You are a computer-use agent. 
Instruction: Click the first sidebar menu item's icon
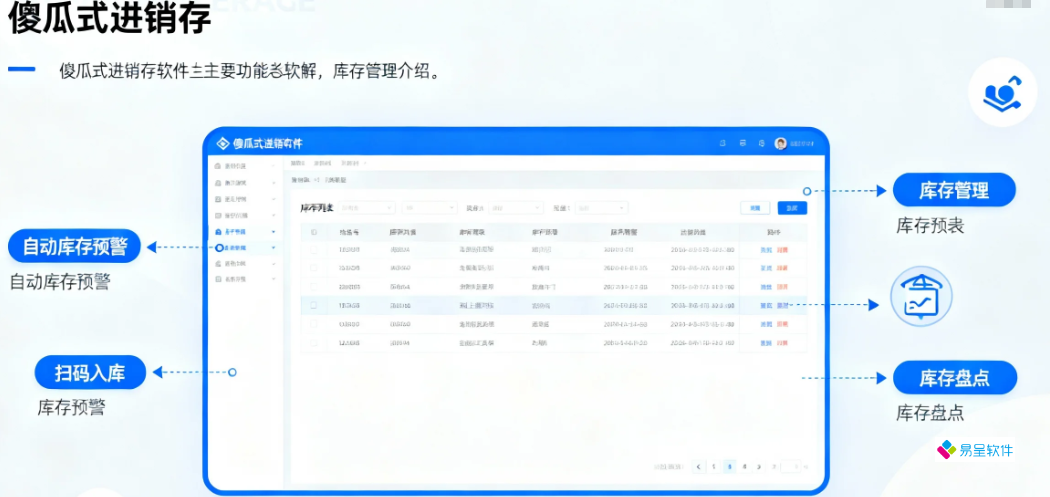[x=218, y=165]
